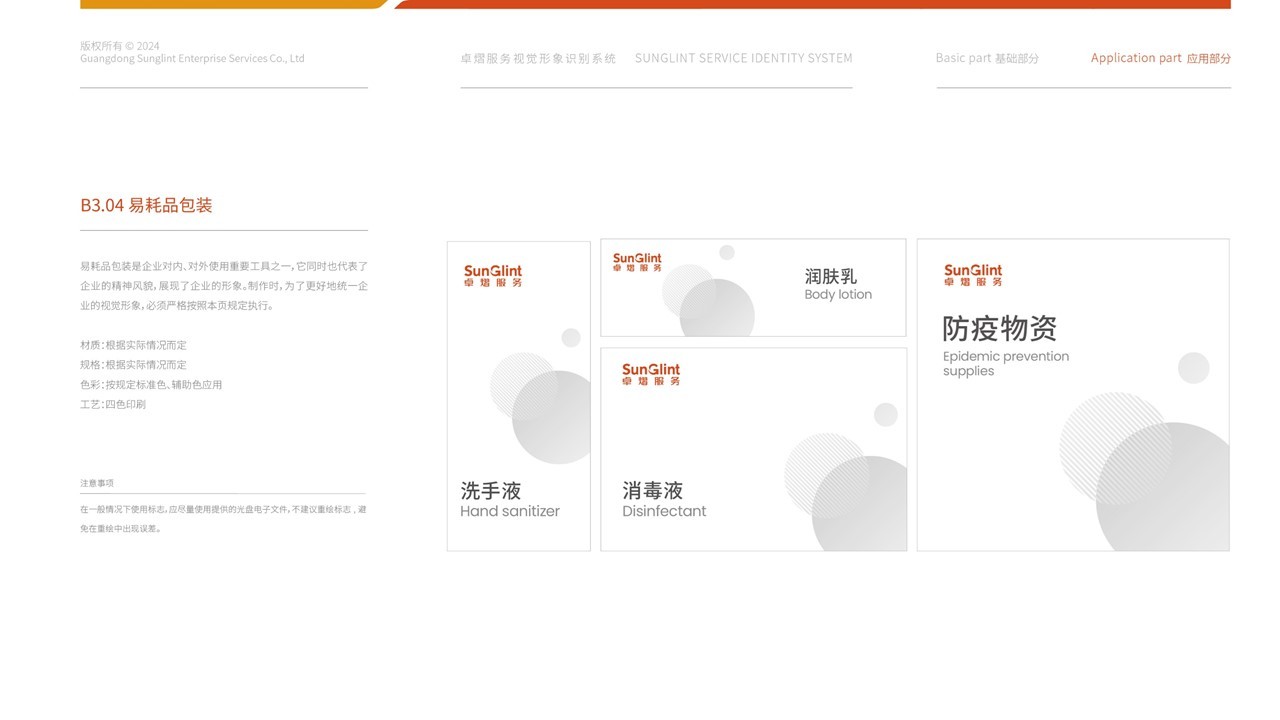1280x720 pixels.
Task: Select the Guangdong Sunglint copyright text
Action: point(192,57)
